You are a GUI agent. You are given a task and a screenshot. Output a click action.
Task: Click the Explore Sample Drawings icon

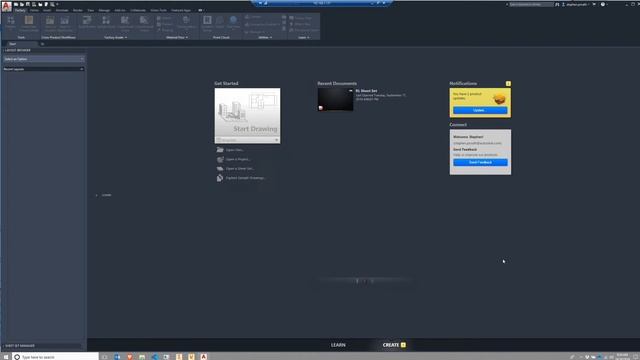pos(220,178)
